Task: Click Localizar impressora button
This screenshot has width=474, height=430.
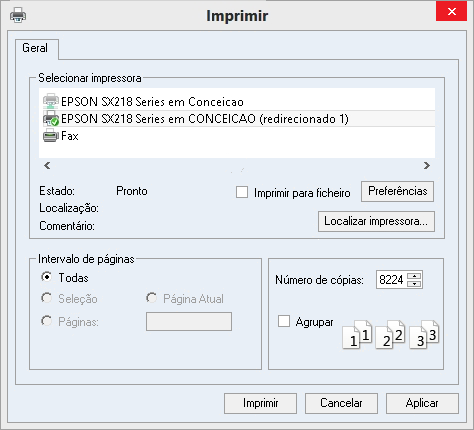Action: (376, 221)
